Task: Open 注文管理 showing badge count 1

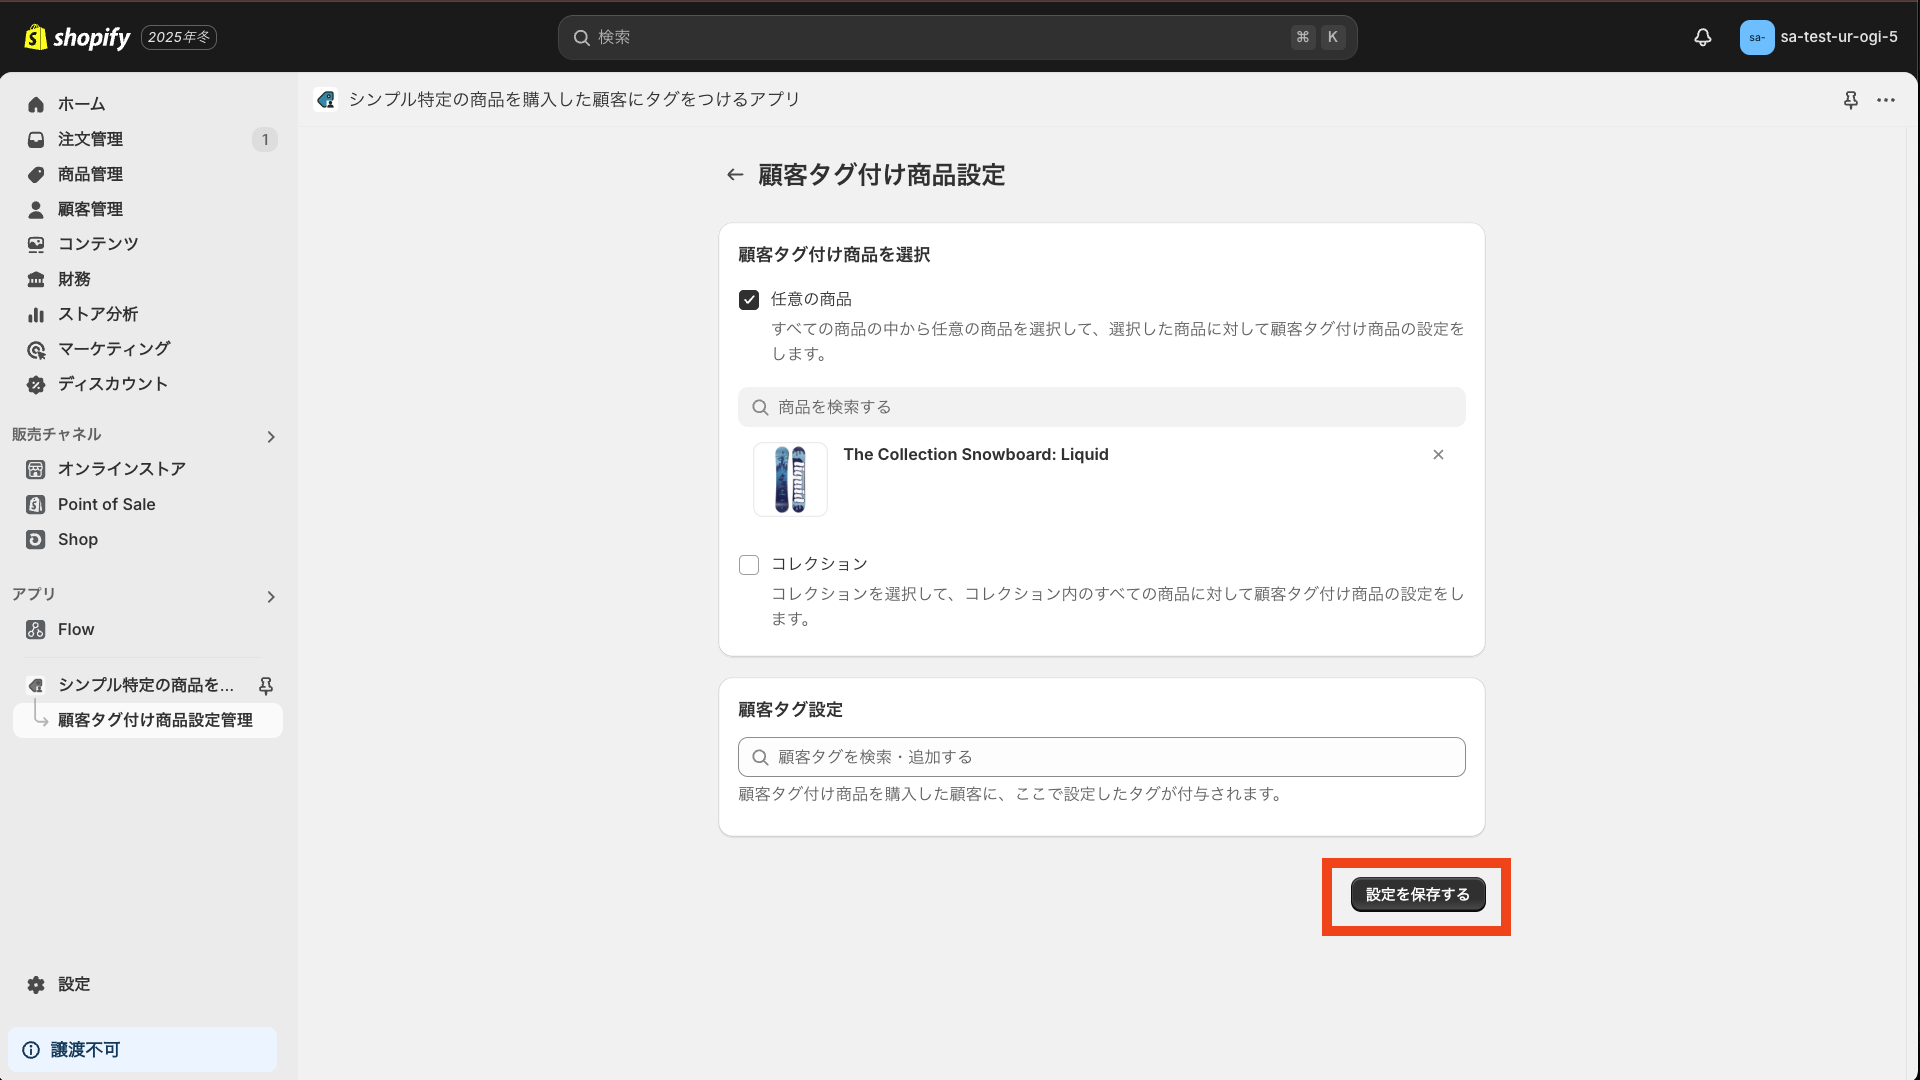Action: tap(90, 139)
